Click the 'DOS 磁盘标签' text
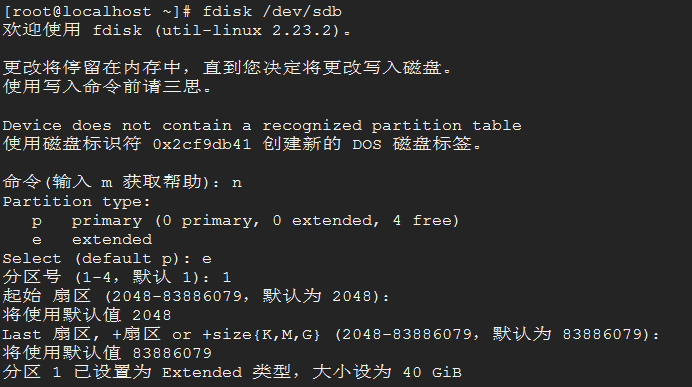 pos(417,144)
